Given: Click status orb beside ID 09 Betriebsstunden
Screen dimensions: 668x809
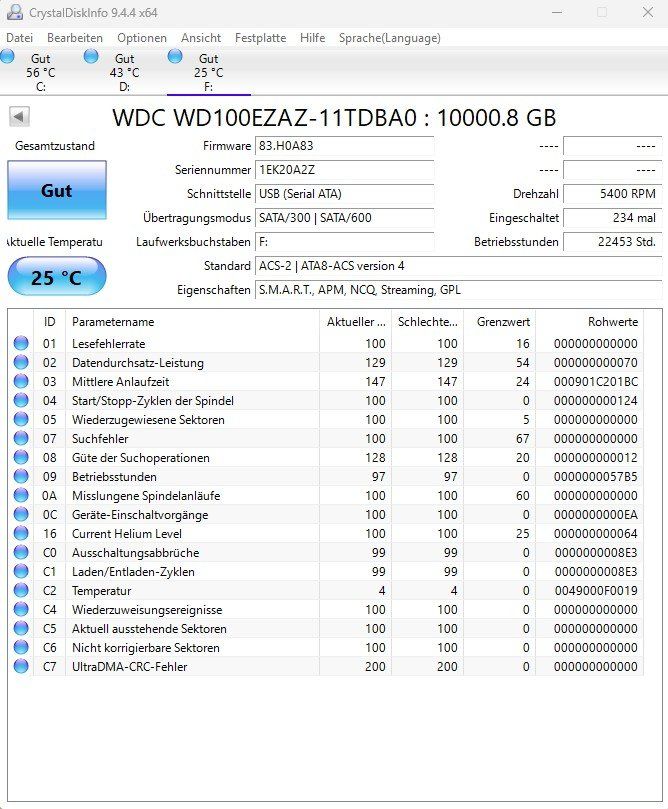Looking at the screenshot, I should [21, 476].
